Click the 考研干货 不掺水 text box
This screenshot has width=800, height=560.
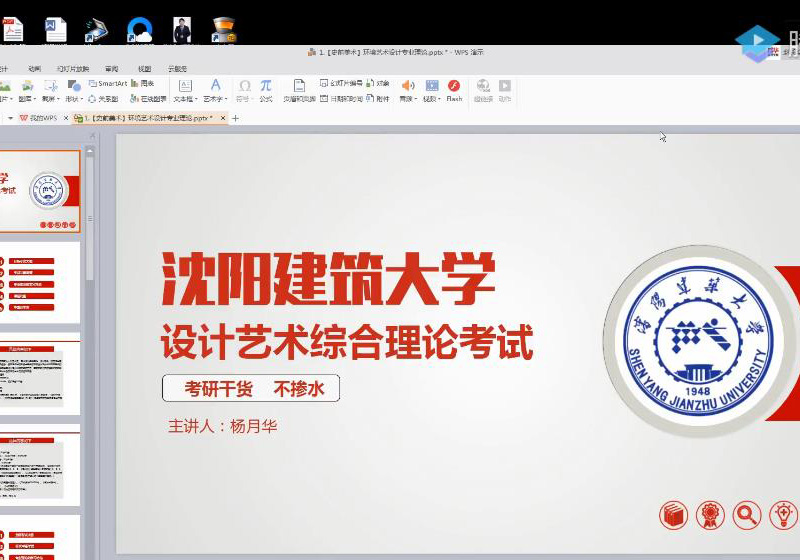point(251,389)
